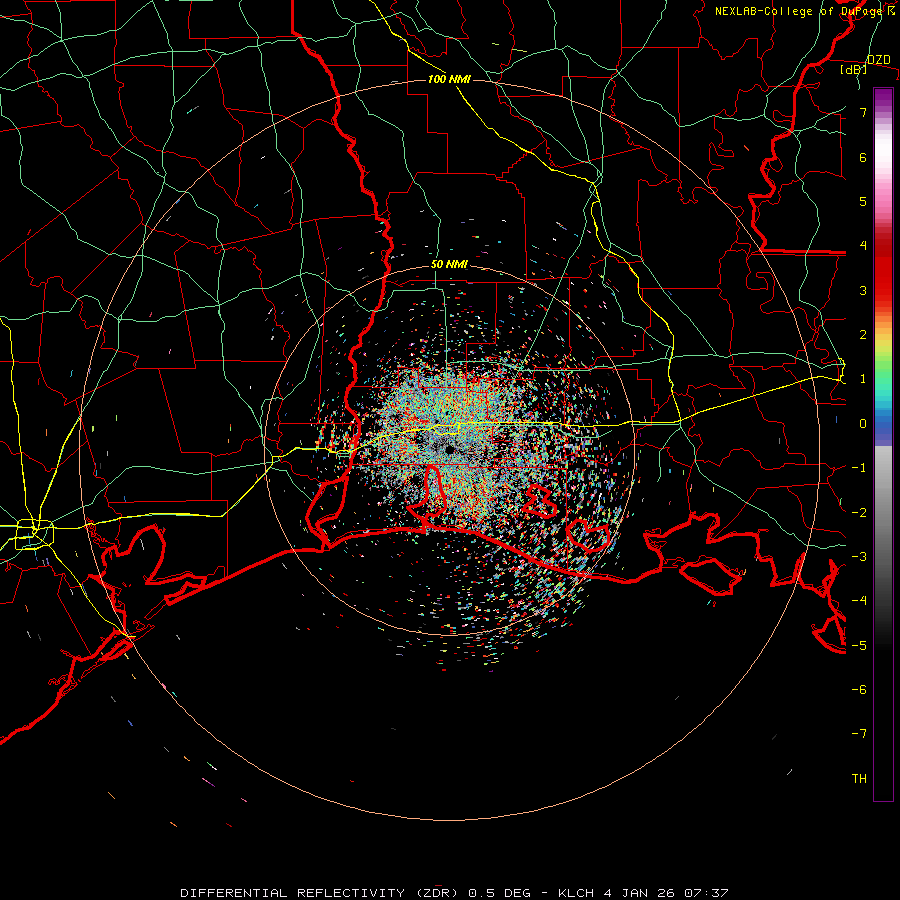Click the -6 dB value on the color scale
The image size is (900, 900).
coord(859,689)
